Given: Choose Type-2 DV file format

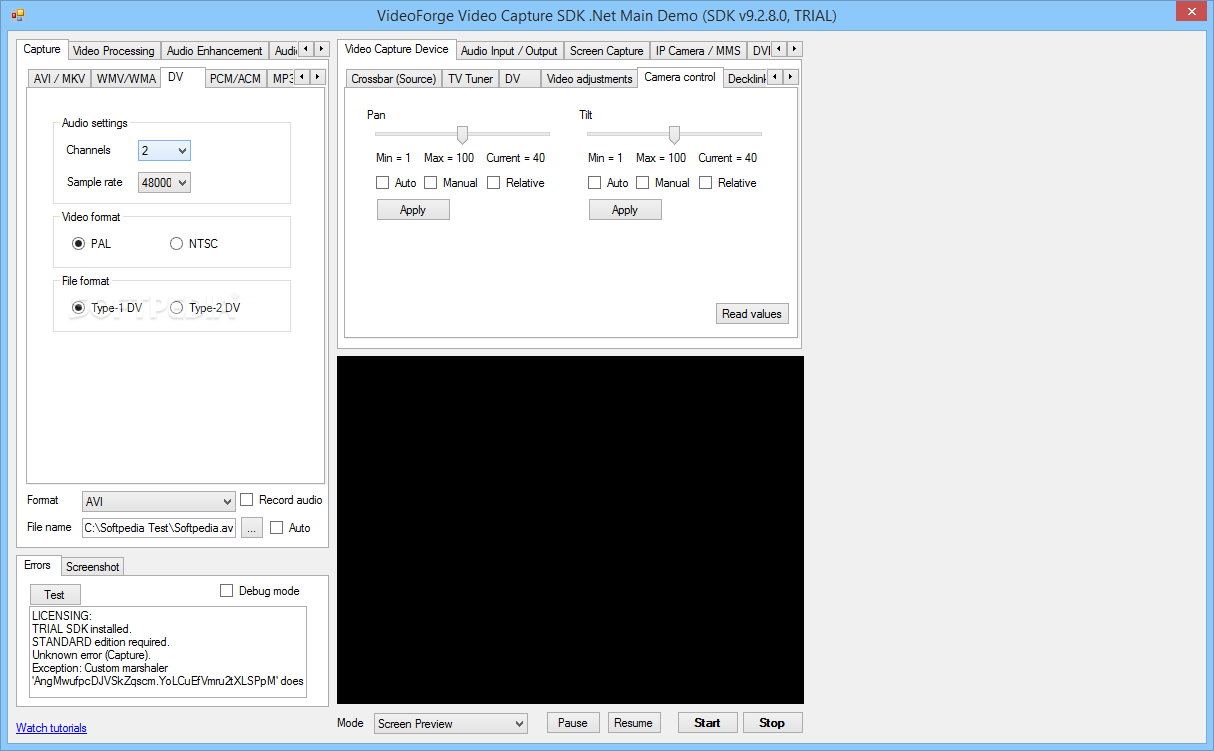Looking at the screenshot, I should pos(205,308).
